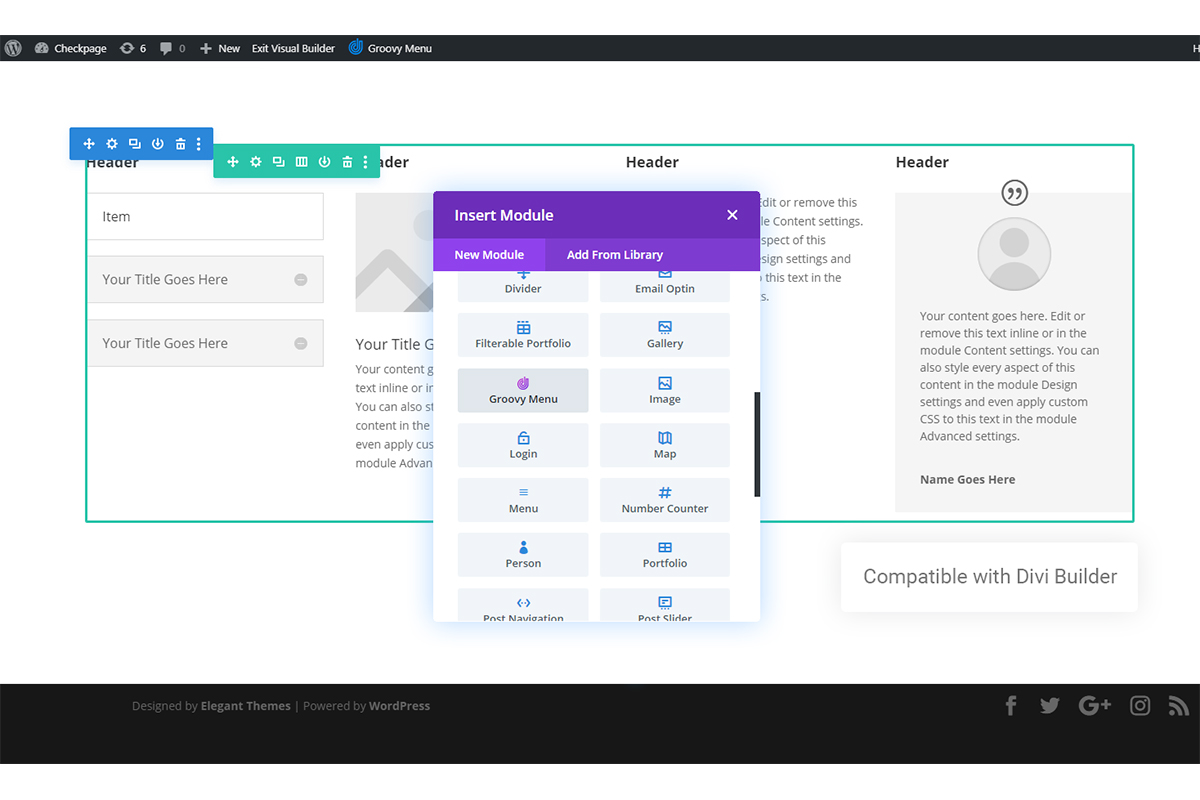Open the comments indicator showing 0
This screenshot has height=800, width=1200.
pyautogui.click(x=172, y=48)
